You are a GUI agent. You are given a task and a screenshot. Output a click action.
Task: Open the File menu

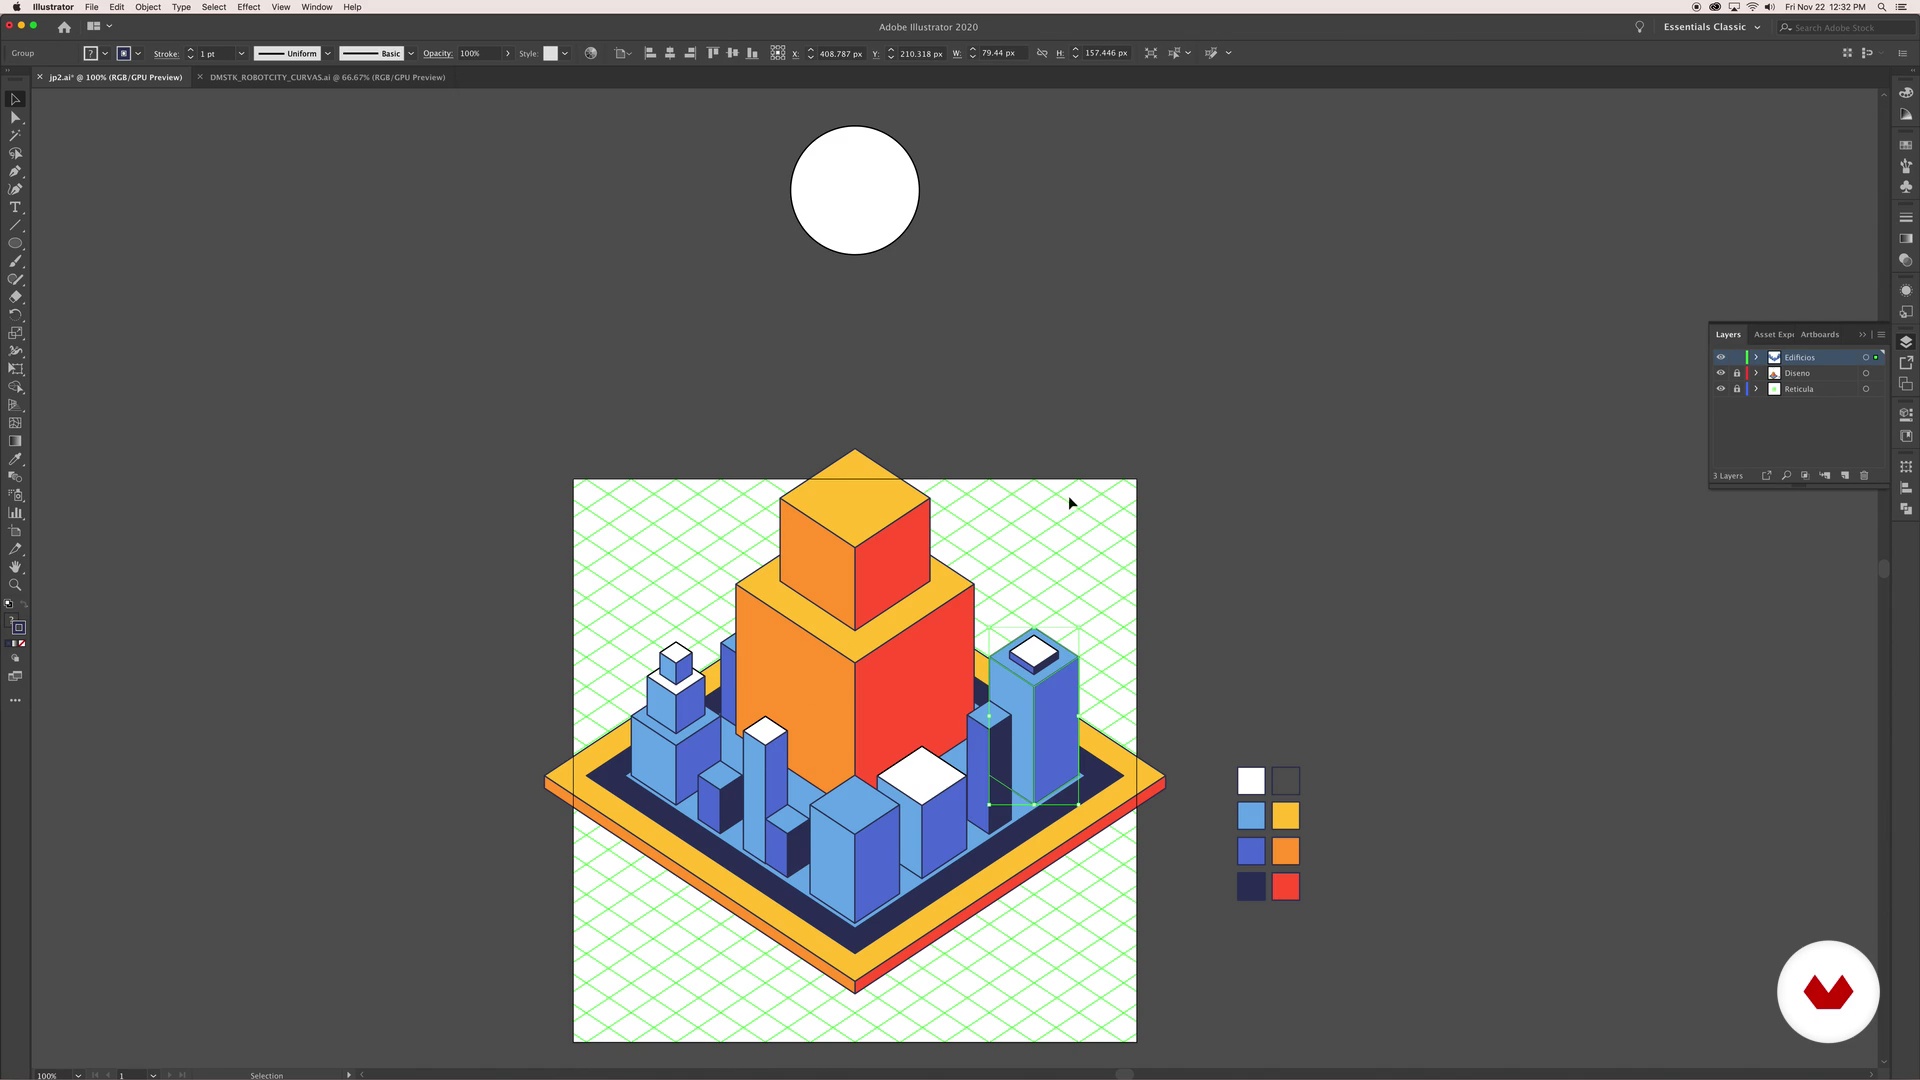point(91,7)
